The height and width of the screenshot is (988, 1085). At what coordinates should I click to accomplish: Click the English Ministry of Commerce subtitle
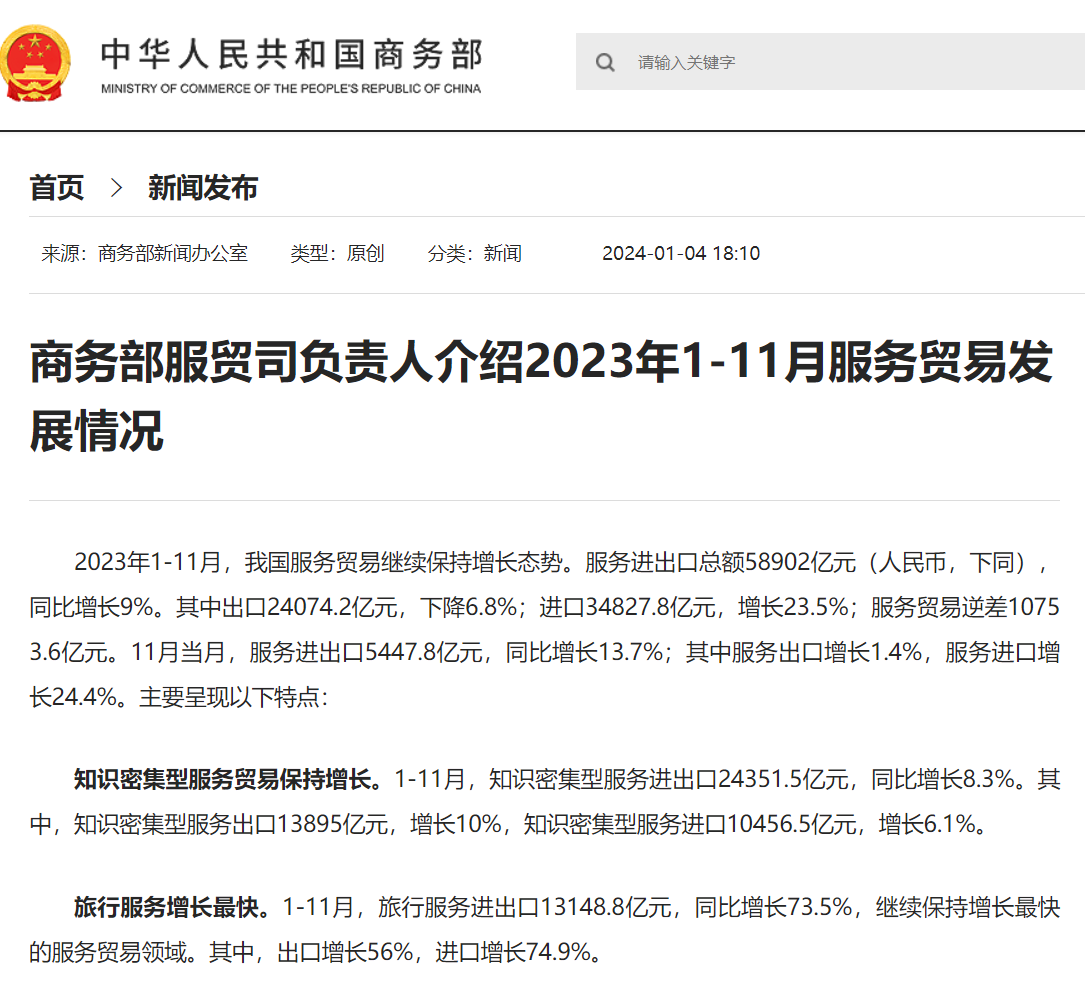pyautogui.click(x=291, y=89)
